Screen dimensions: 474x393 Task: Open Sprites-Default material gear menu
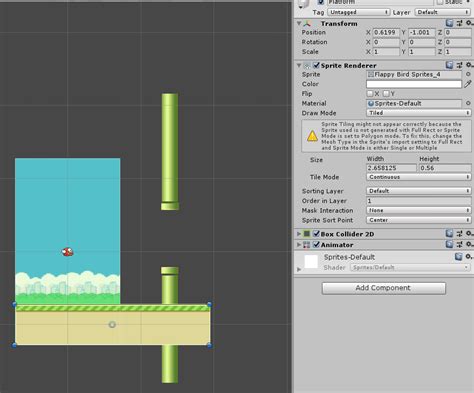tap(469, 256)
